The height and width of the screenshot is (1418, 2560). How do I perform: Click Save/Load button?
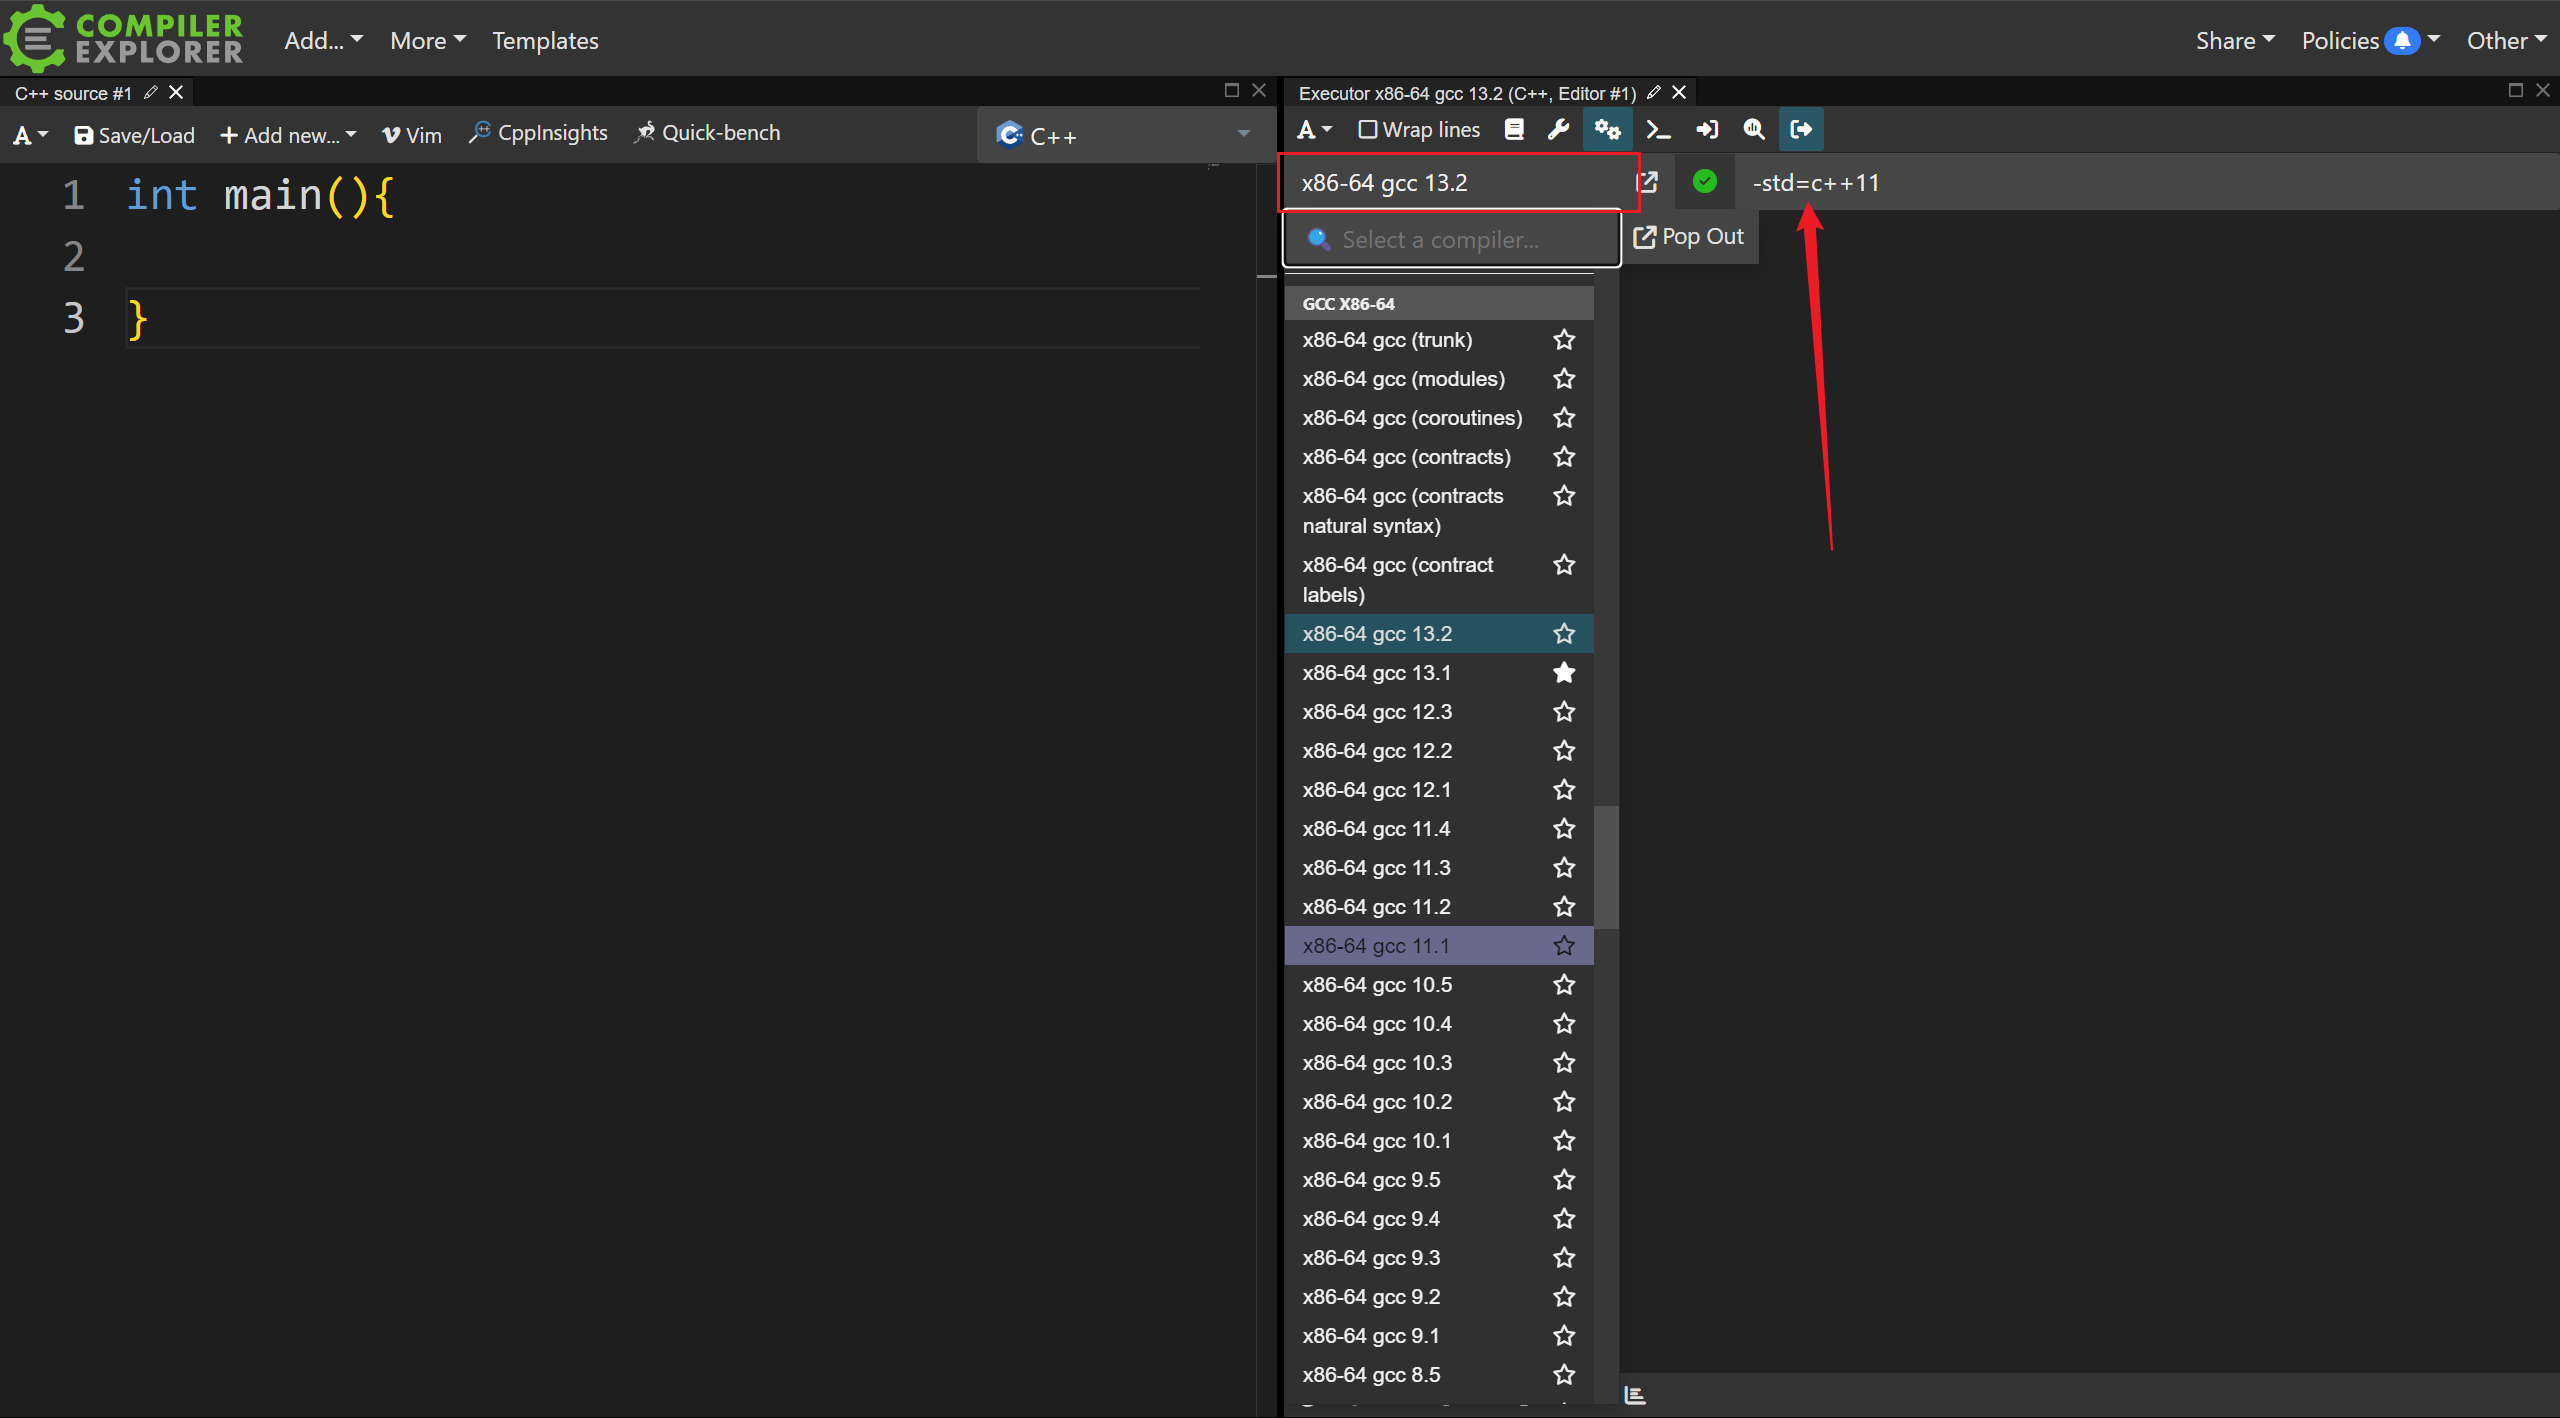[134, 135]
